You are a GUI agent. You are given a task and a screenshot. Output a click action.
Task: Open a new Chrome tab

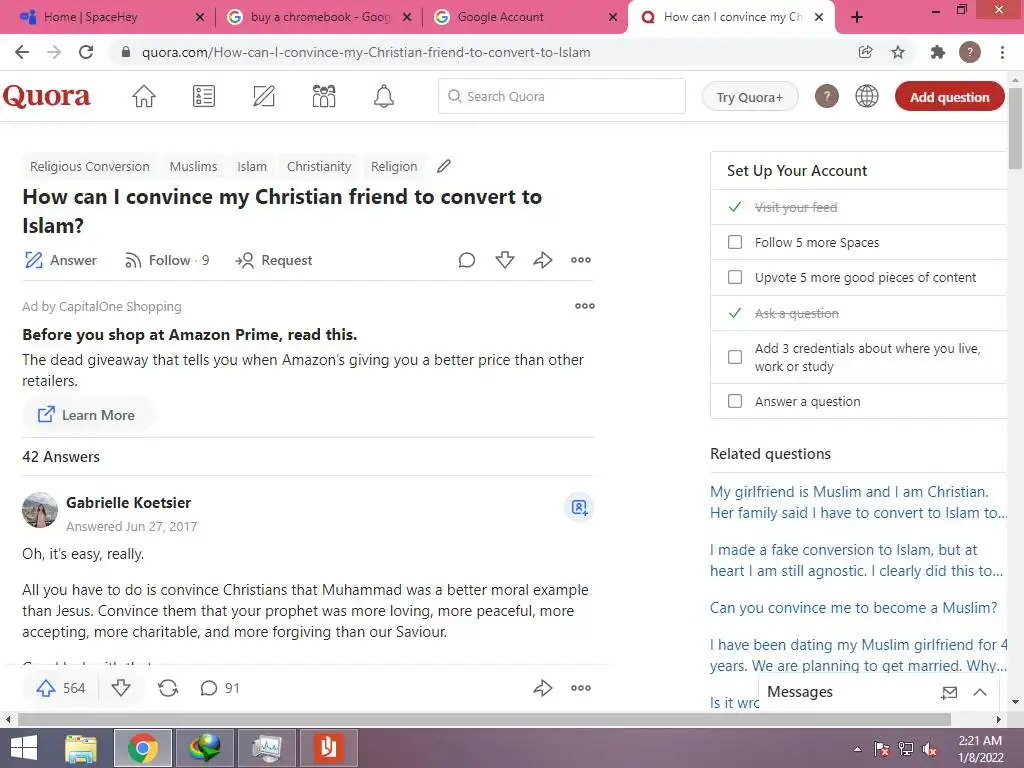857,17
